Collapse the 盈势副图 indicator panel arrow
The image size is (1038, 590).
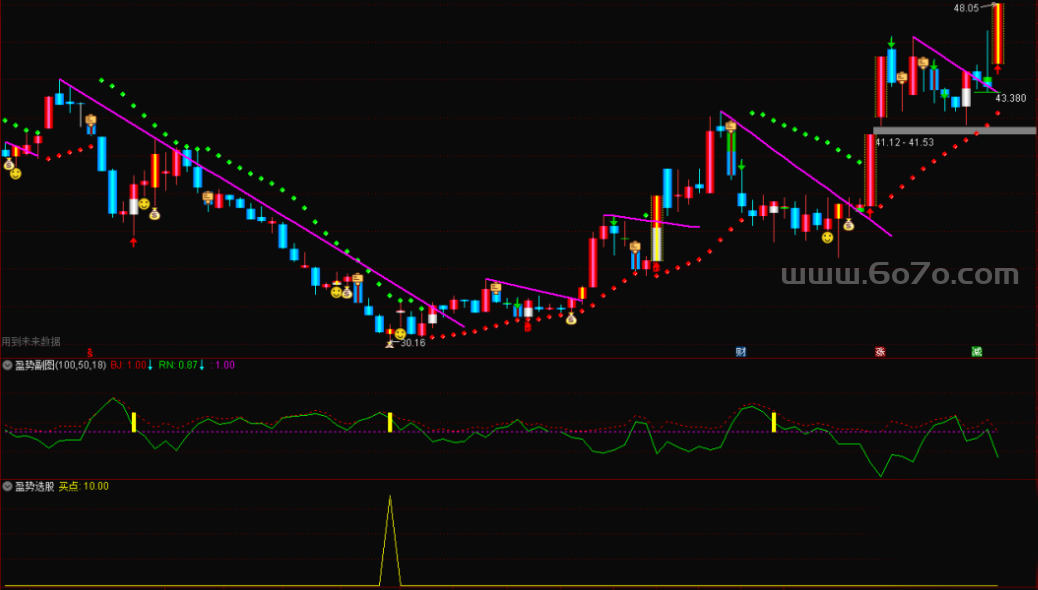(x=7, y=365)
